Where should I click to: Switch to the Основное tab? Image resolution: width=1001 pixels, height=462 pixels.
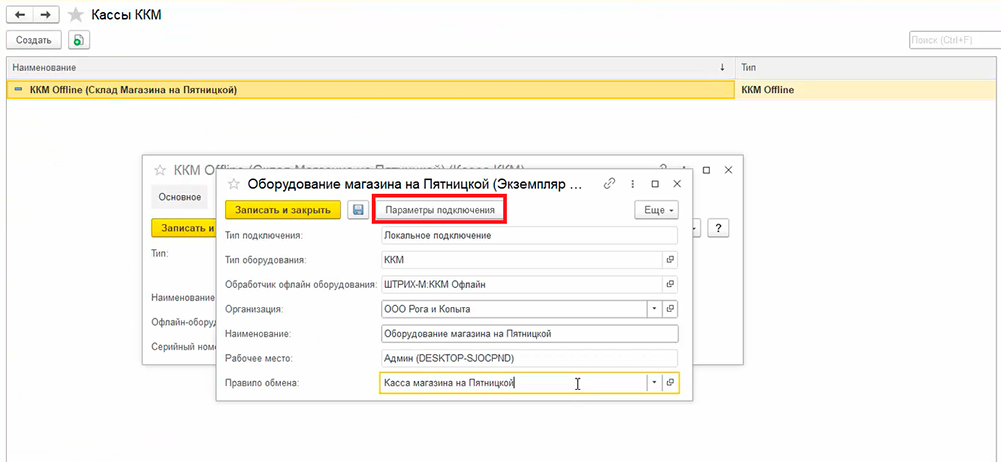(180, 197)
